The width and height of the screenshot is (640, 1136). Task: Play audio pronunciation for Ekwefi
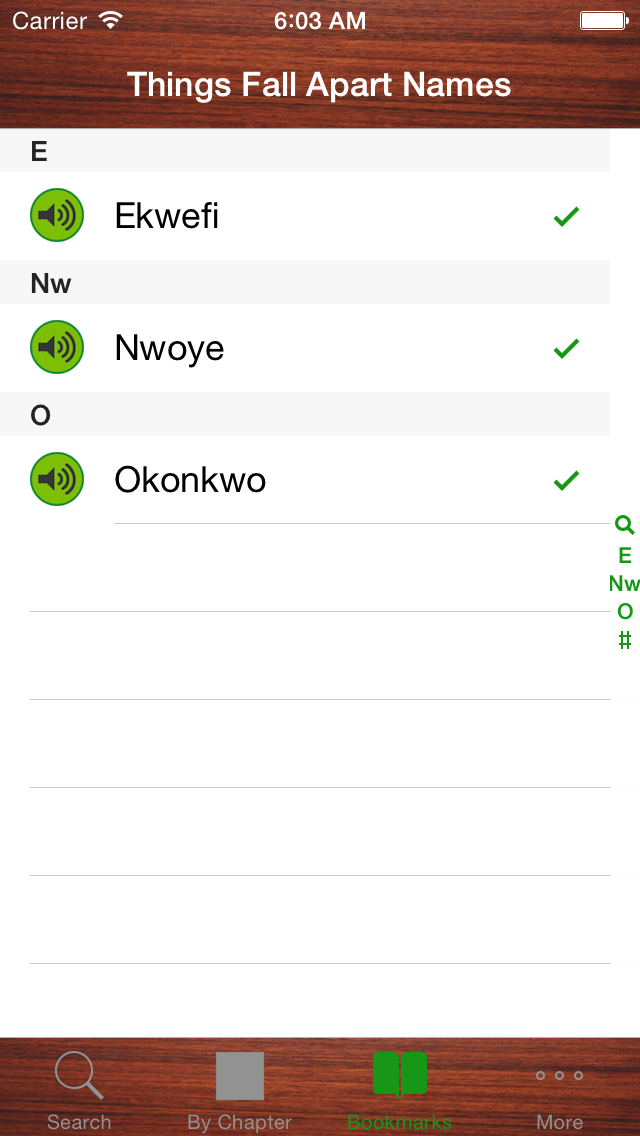pyautogui.click(x=57, y=215)
